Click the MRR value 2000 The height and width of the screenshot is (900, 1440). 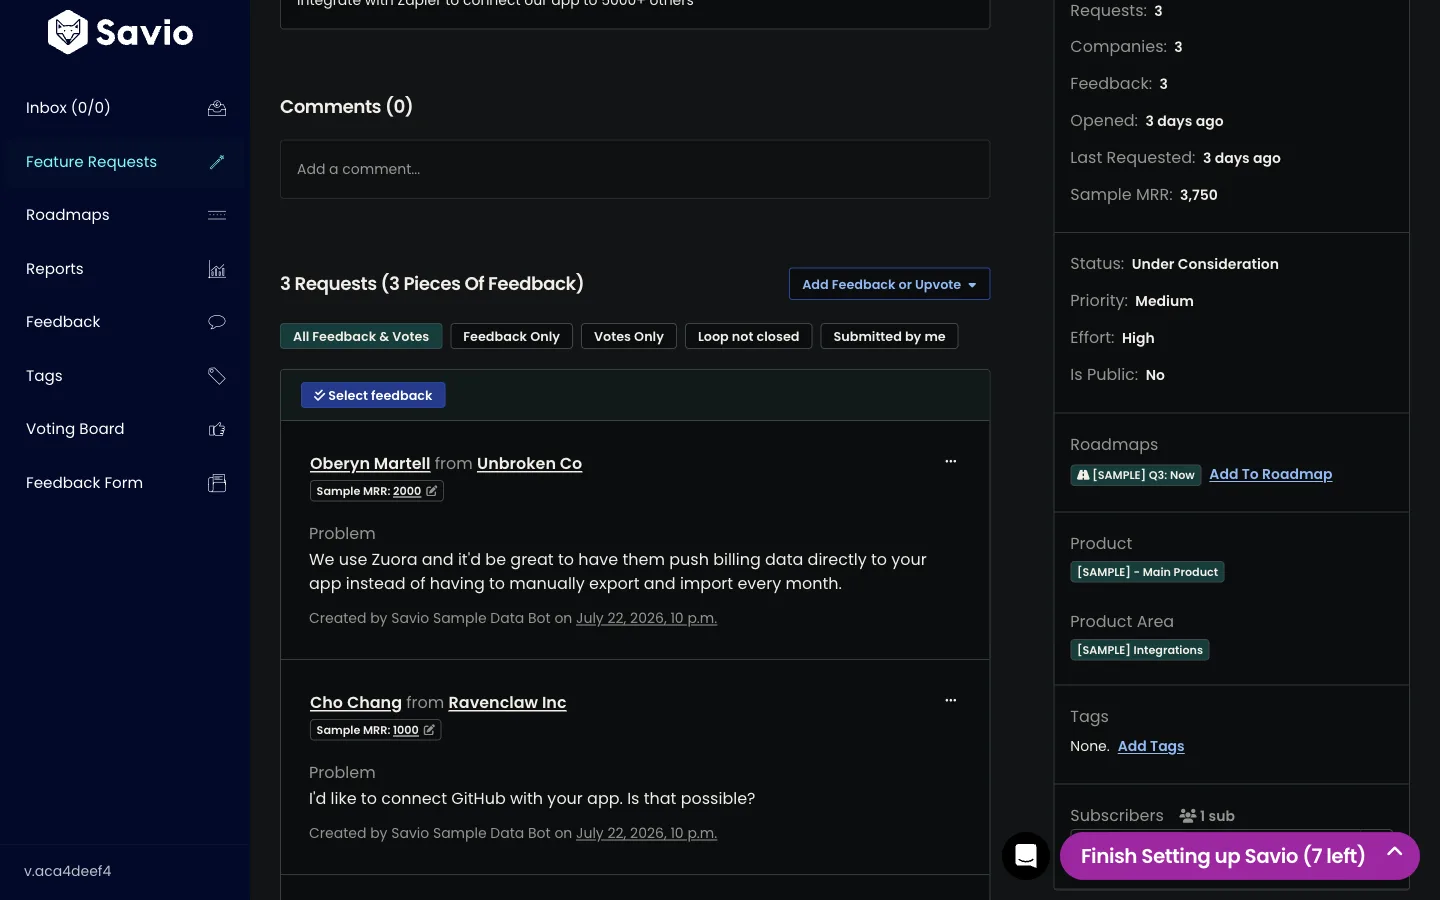tap(407, 491)
